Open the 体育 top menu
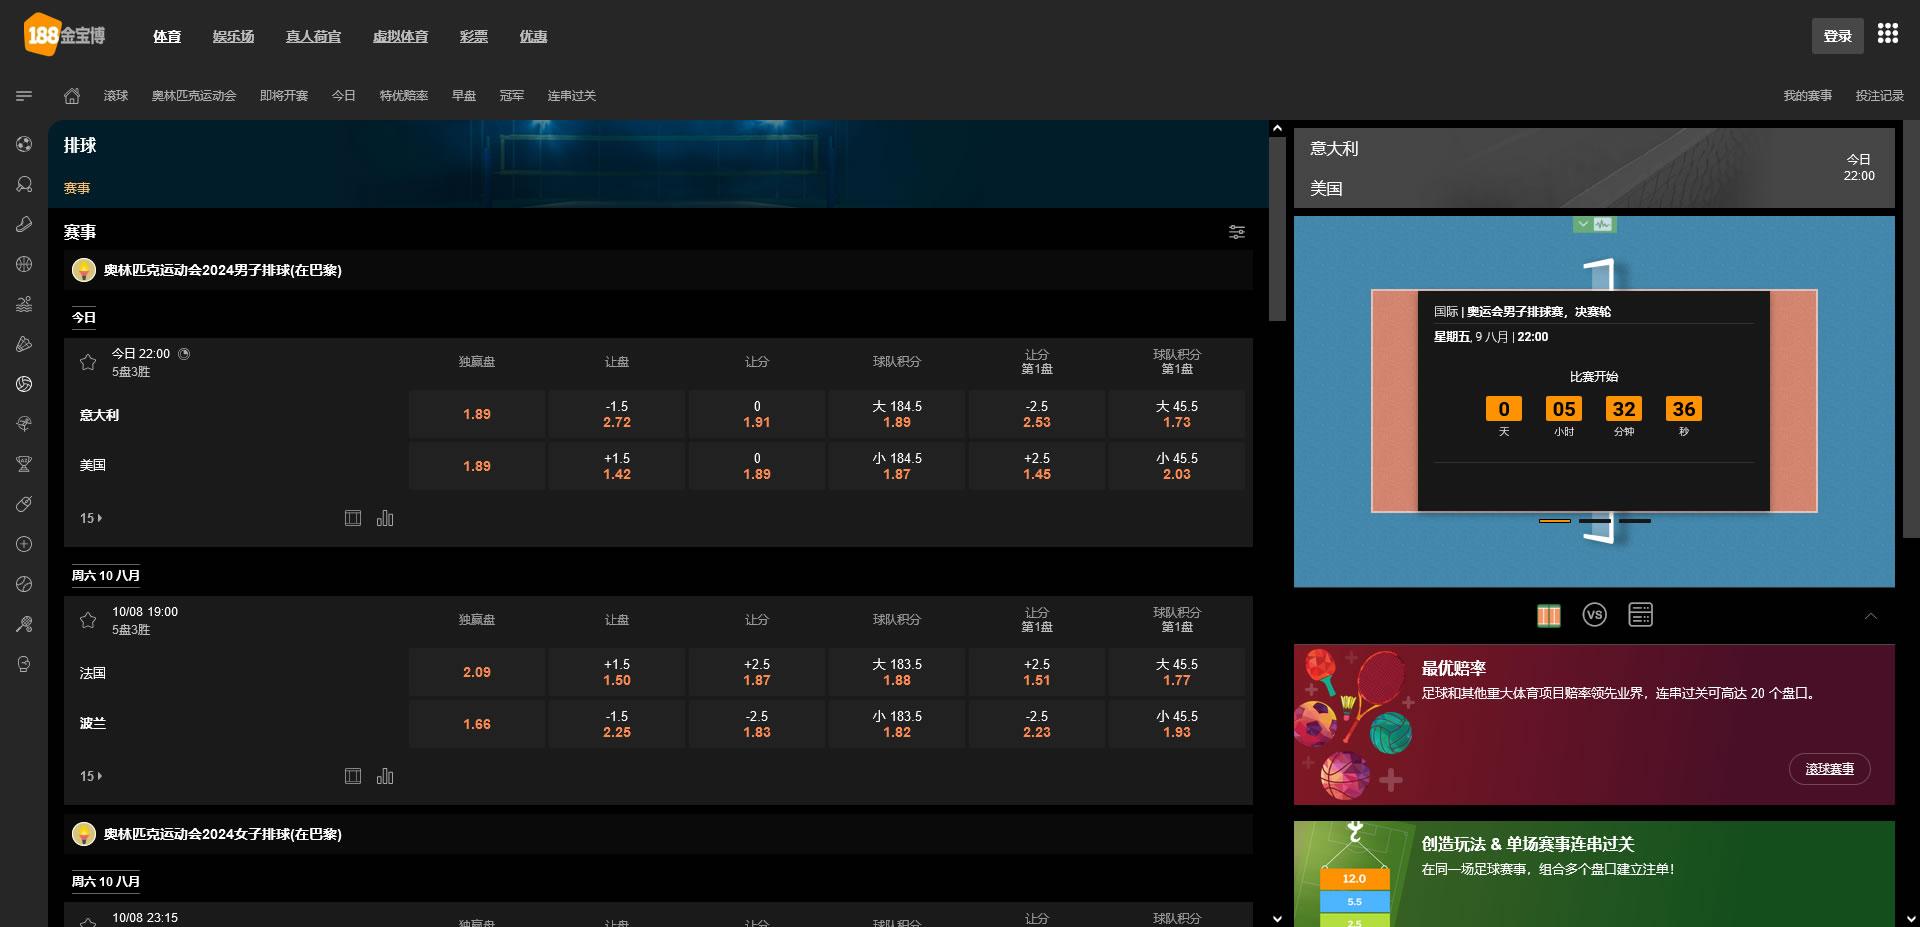 pos(167,36)
